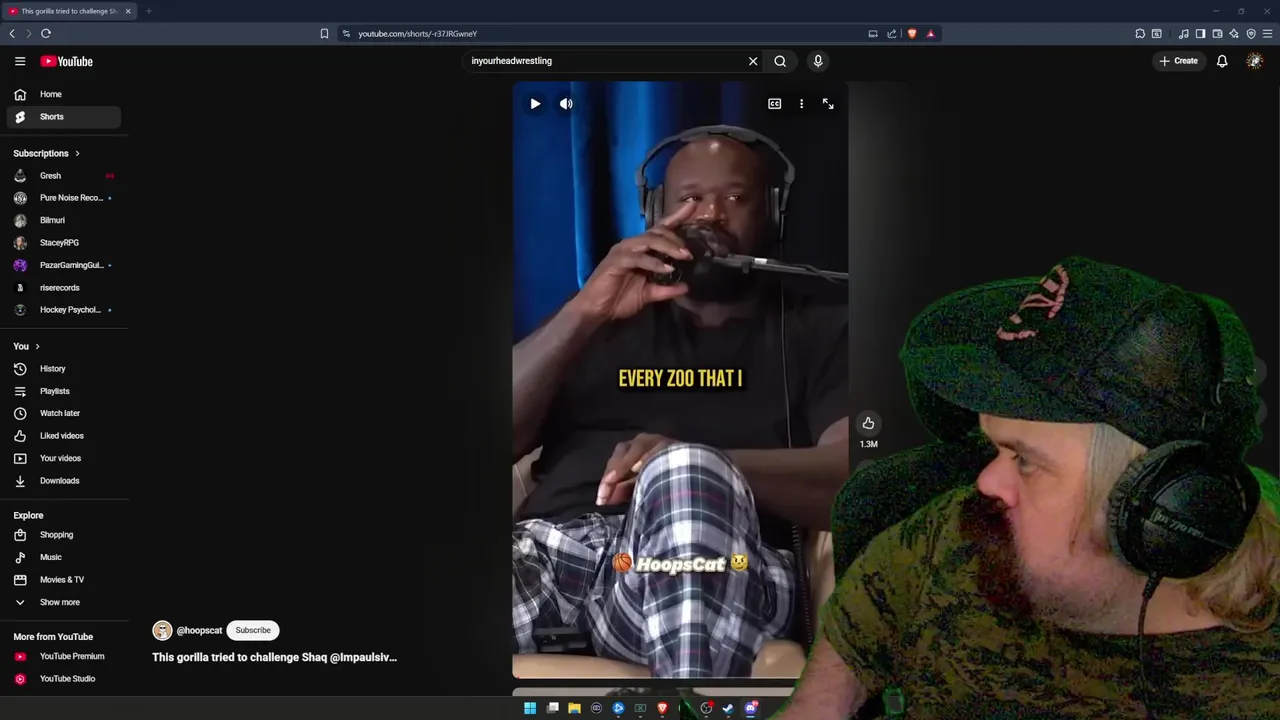The height and width of the screenshot is (720, 1280).
Task: Open Shopping under Explore
Action: click(64, 535)
